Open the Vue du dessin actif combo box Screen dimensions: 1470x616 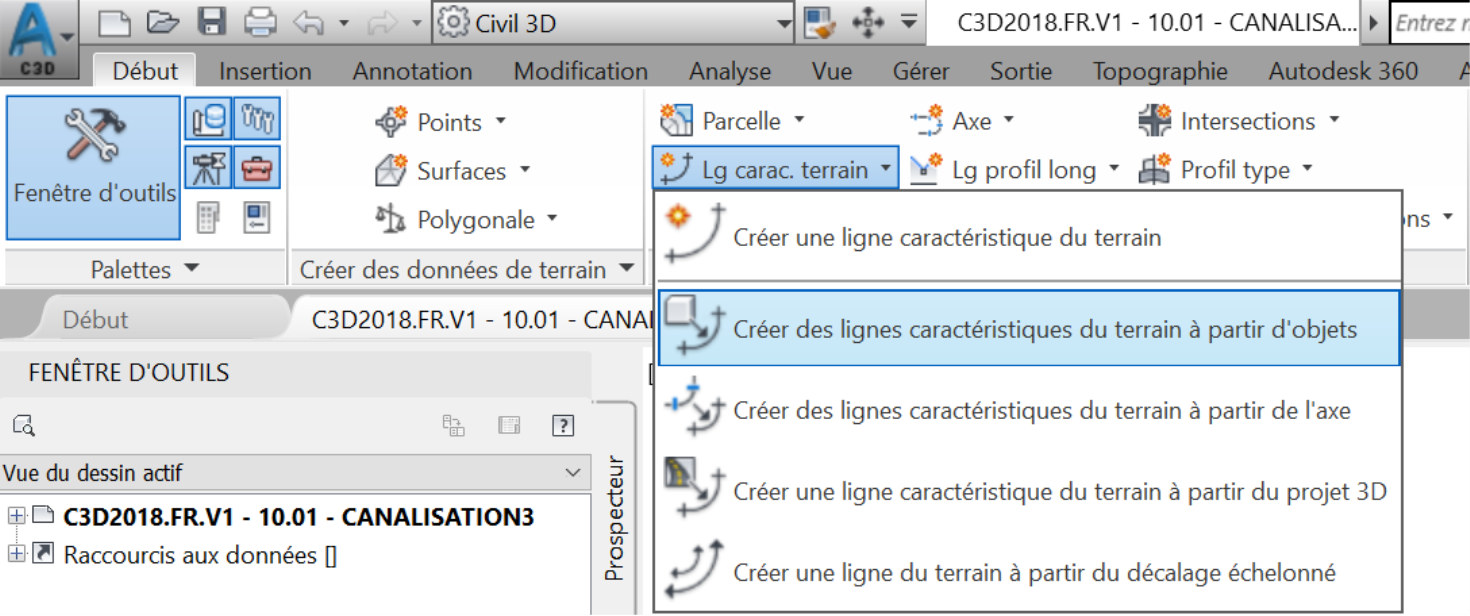click(x=295, y=472)
